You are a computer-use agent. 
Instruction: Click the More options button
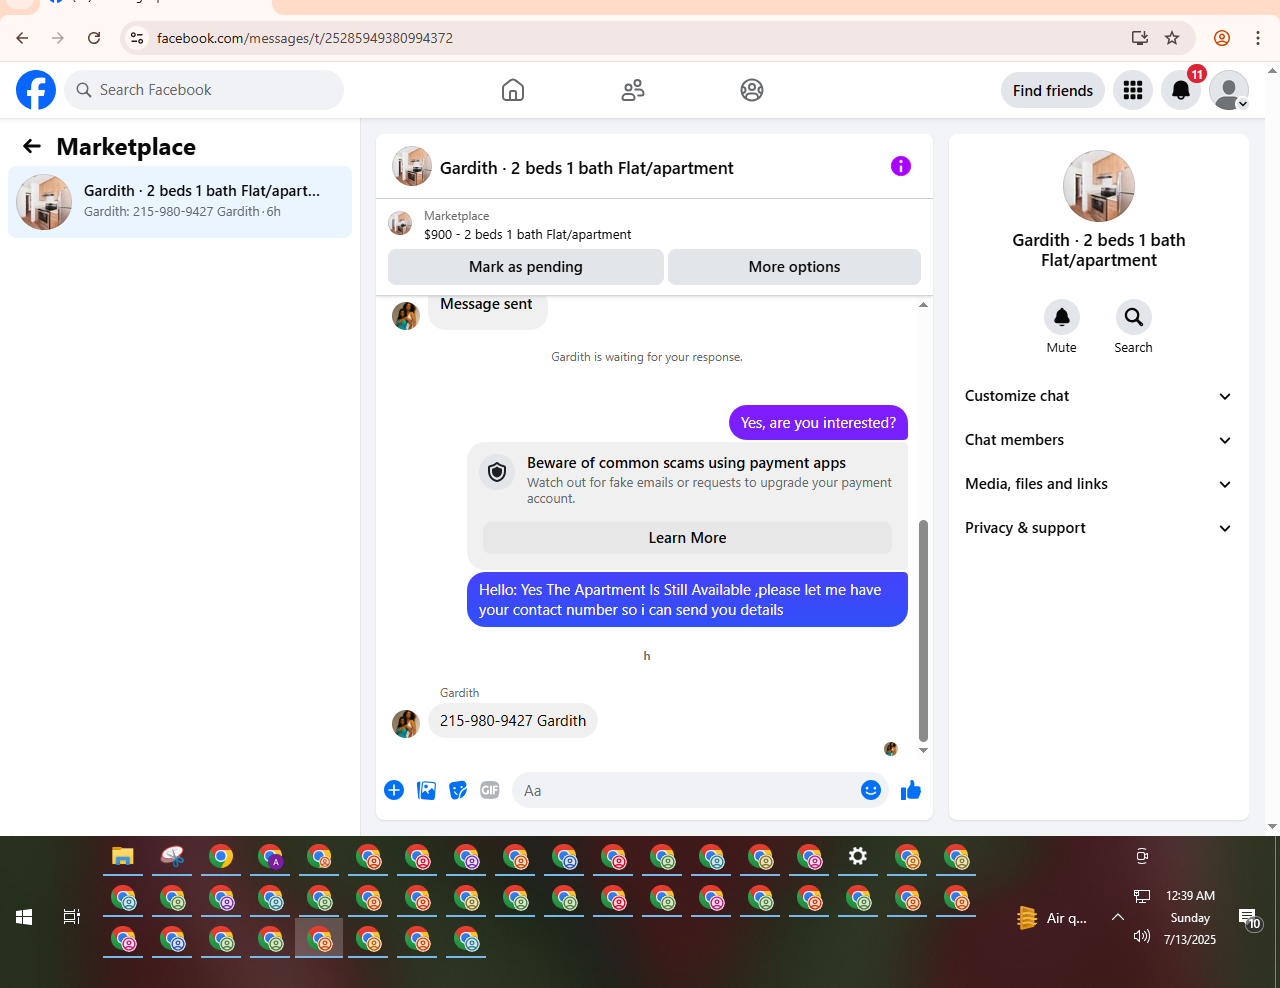point(794,267)
